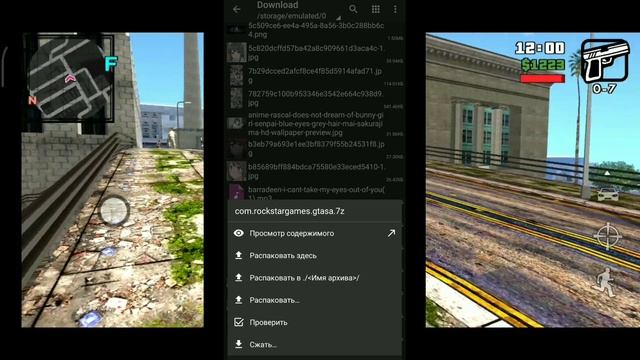Click the eye icon beside Просмотр содержимого
Screen dimensions: 640x360
(x=239, y=233)
